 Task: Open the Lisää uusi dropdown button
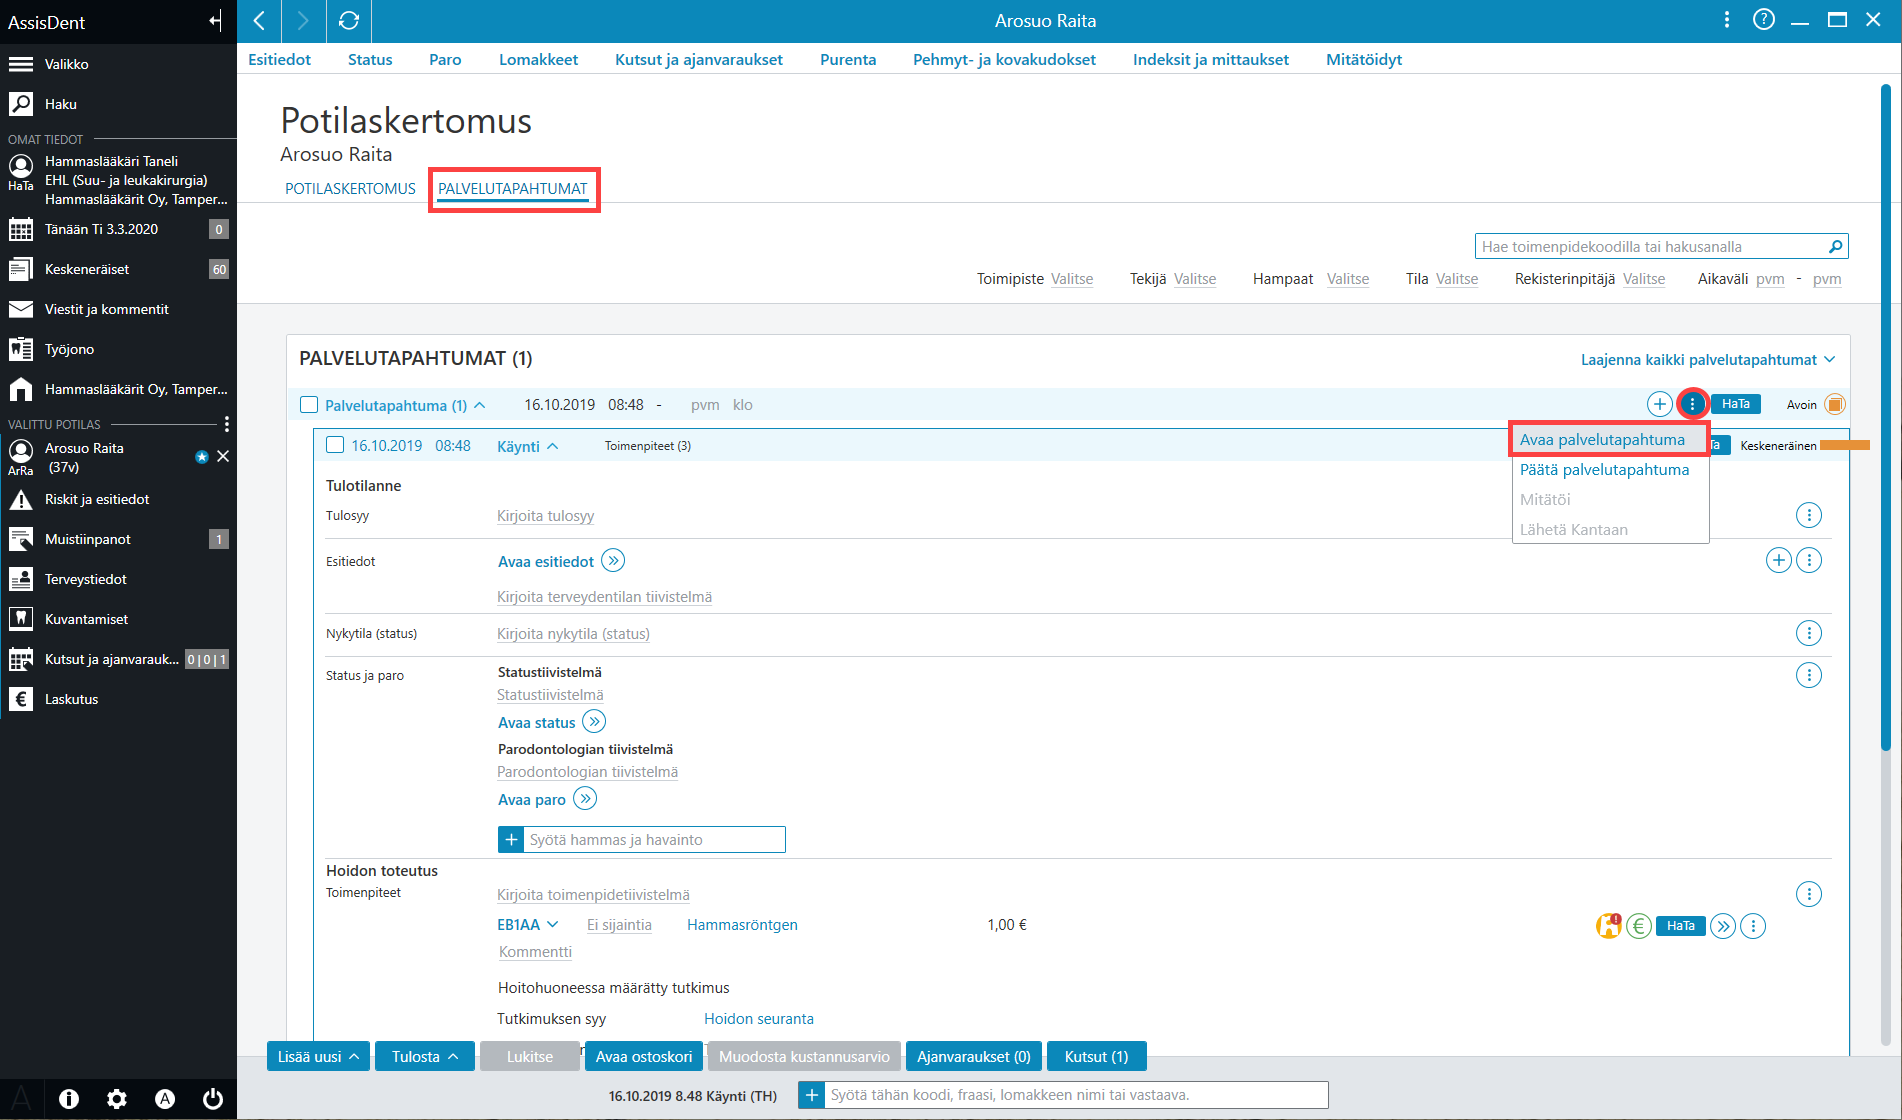point(318,1056)
